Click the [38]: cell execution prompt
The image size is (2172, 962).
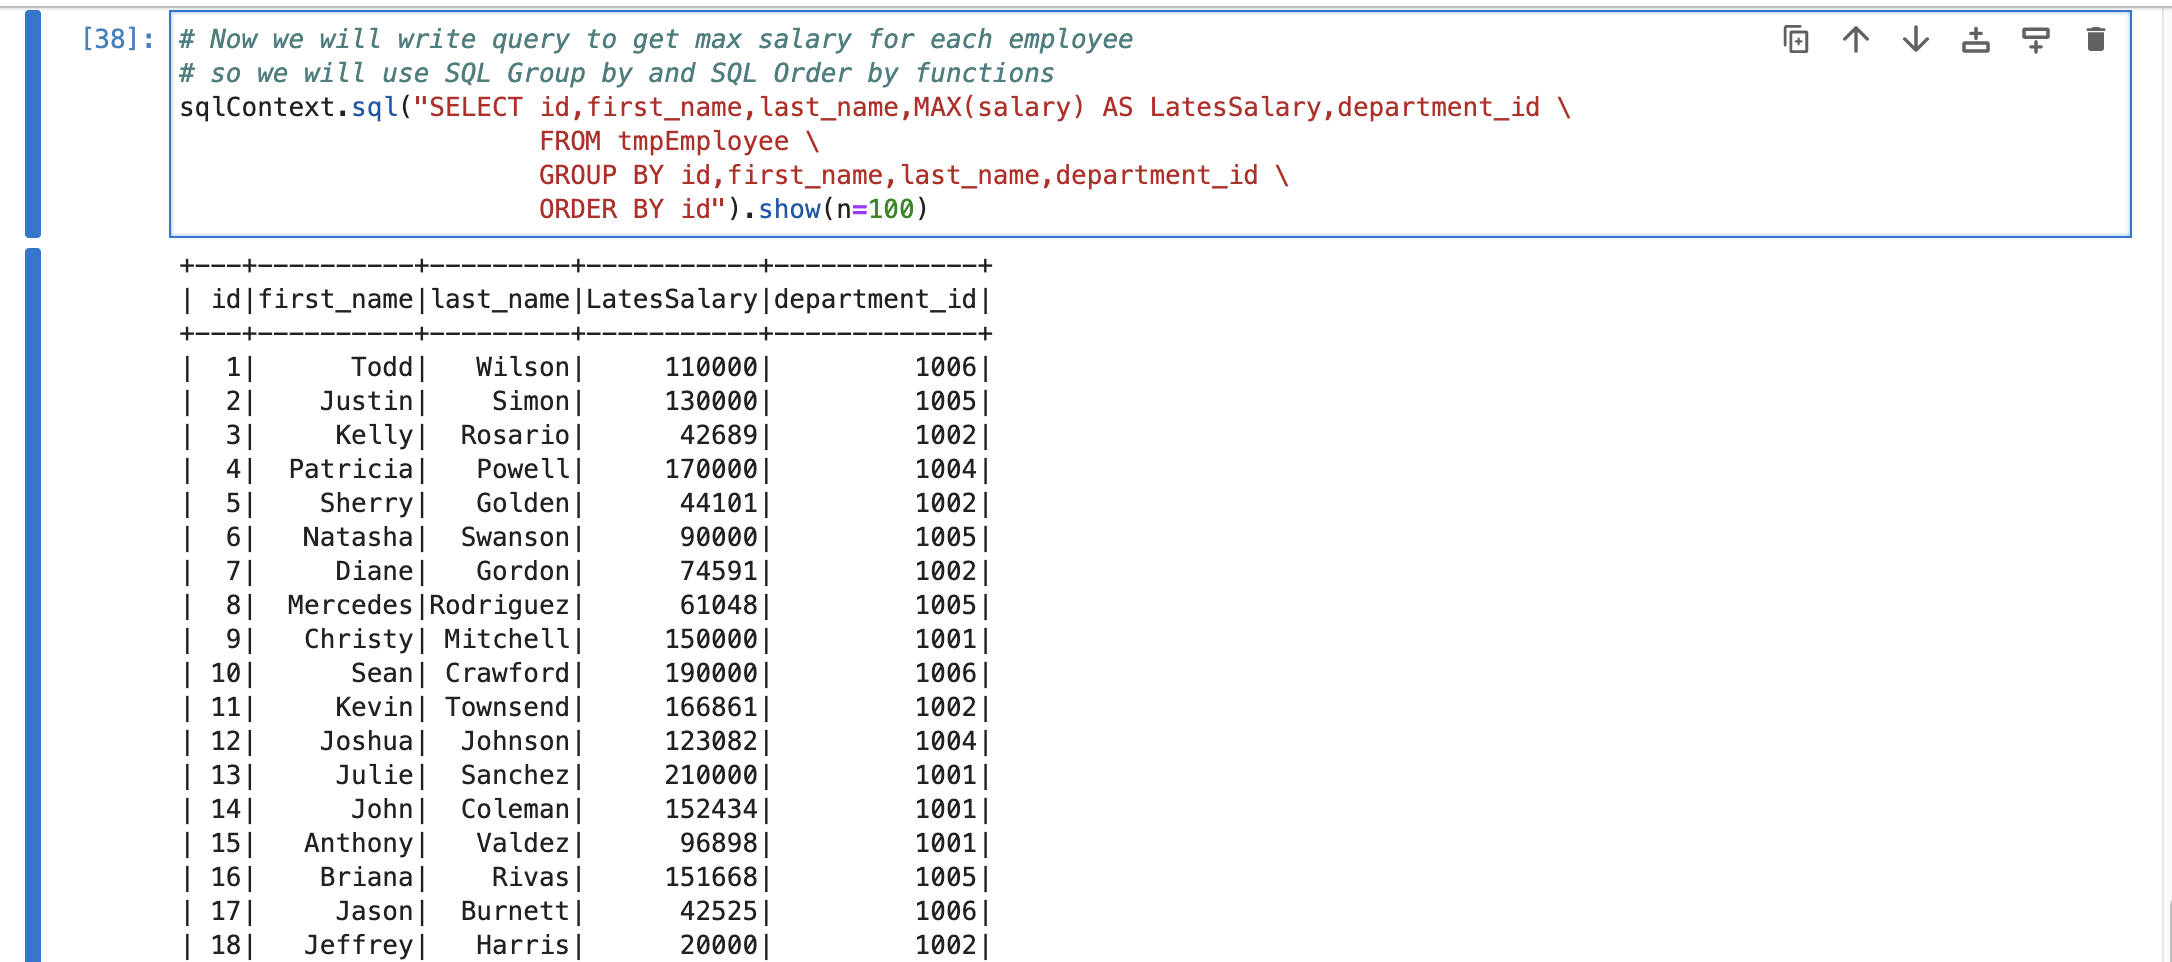point(118,40)
